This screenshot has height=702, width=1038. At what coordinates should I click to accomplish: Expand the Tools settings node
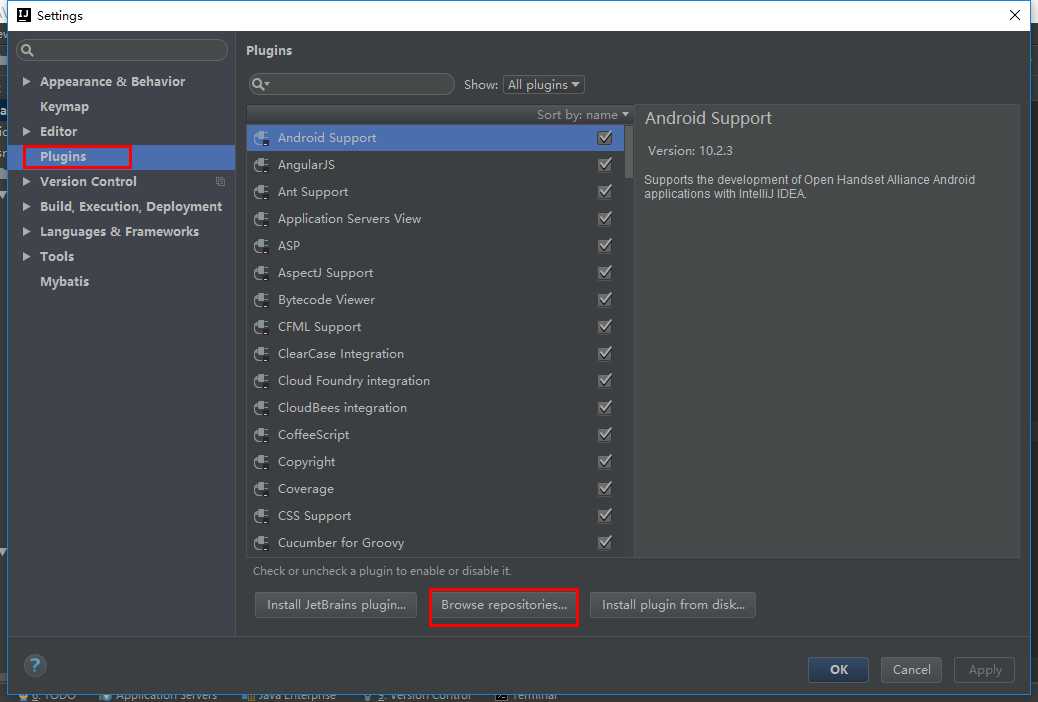pos(26,256)
